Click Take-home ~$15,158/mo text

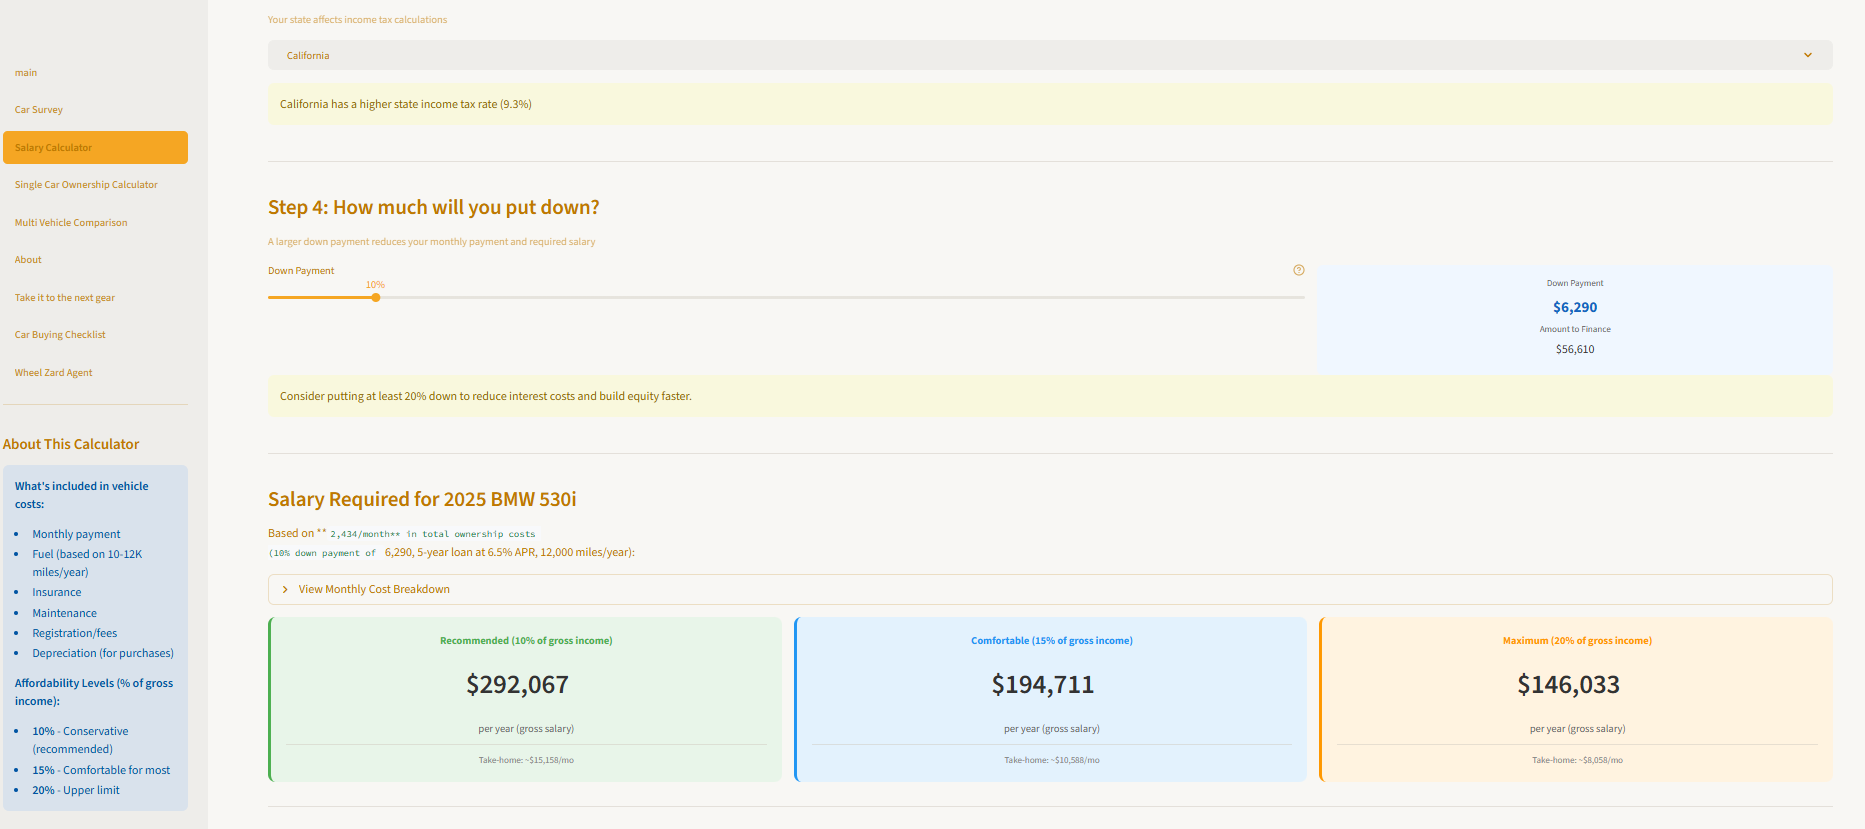click(526, 760)
